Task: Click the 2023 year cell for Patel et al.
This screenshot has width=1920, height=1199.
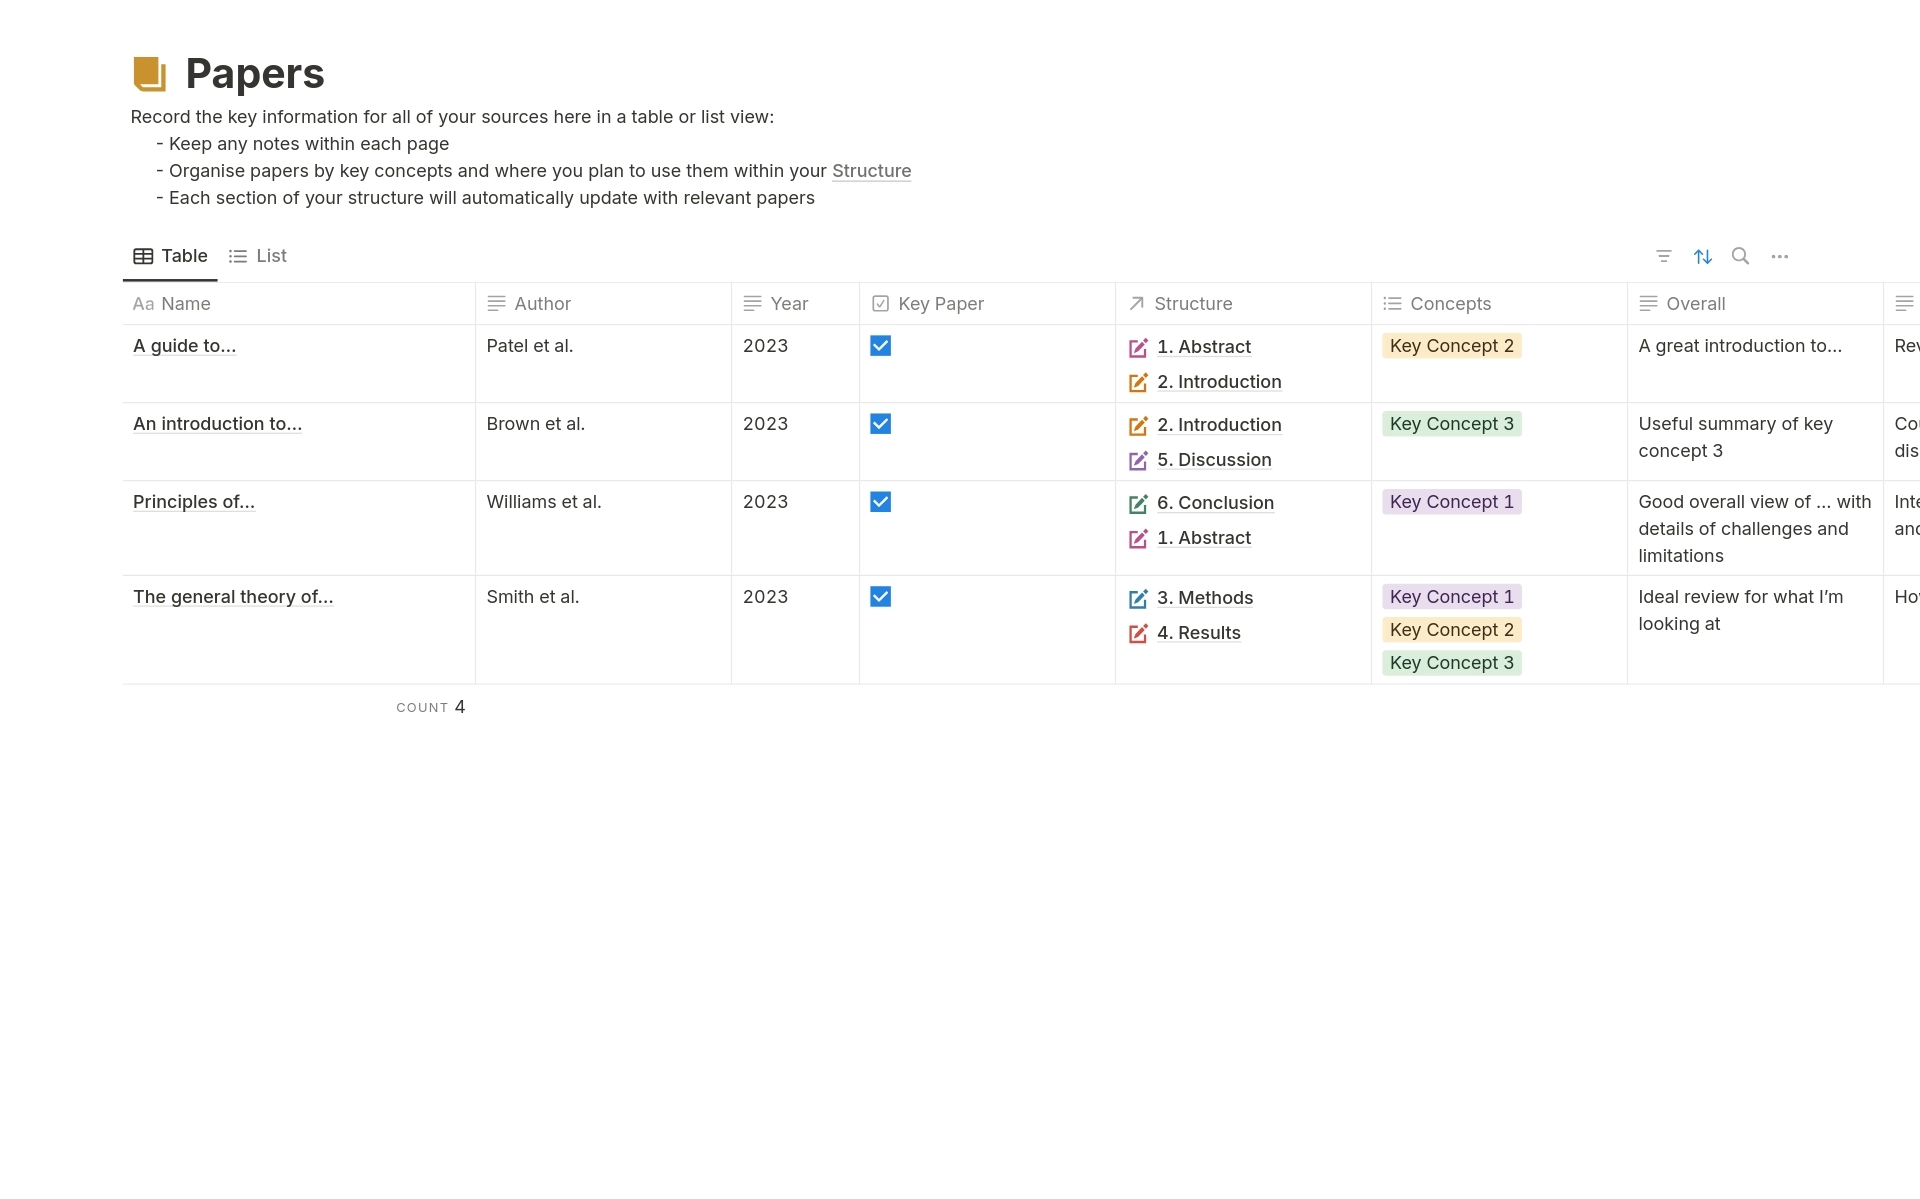Action: pos(795,364)
